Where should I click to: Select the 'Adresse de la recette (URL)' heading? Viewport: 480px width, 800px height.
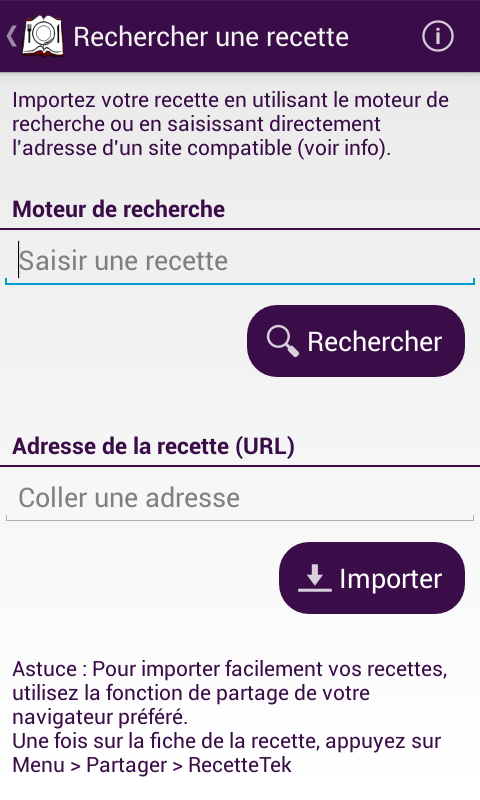pos(153,446)
